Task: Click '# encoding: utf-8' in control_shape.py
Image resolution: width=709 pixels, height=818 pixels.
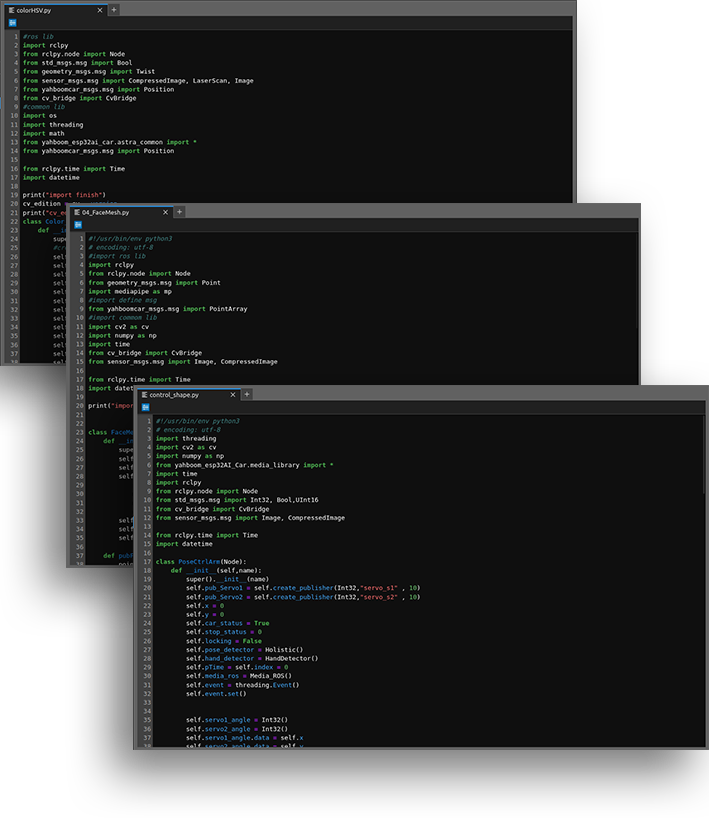Action: click(x=188, y=430)
